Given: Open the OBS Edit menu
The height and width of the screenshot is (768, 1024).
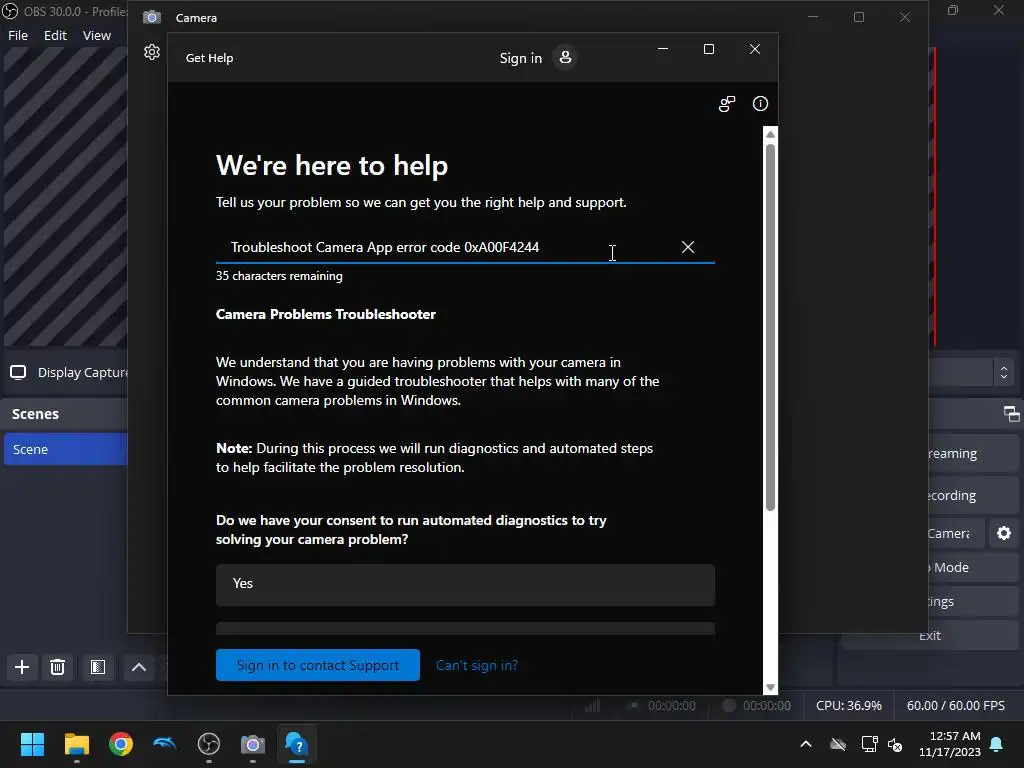Looking at the screenshot, I should tap(55, 35).
